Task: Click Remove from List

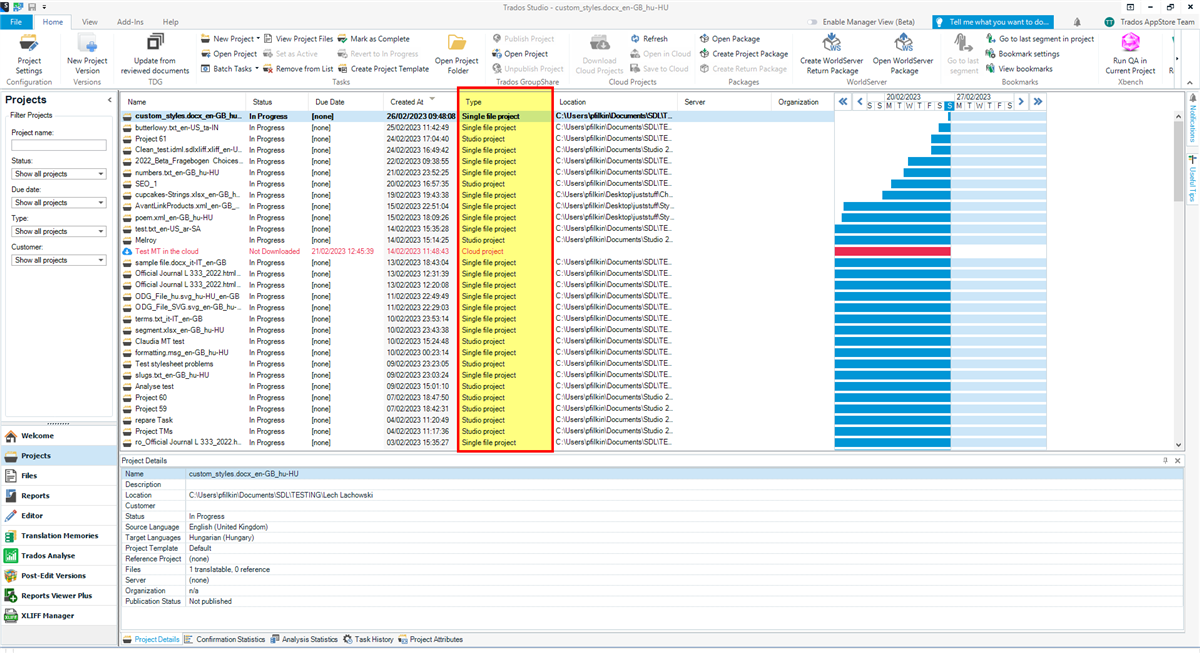Action: click(298, 69)
